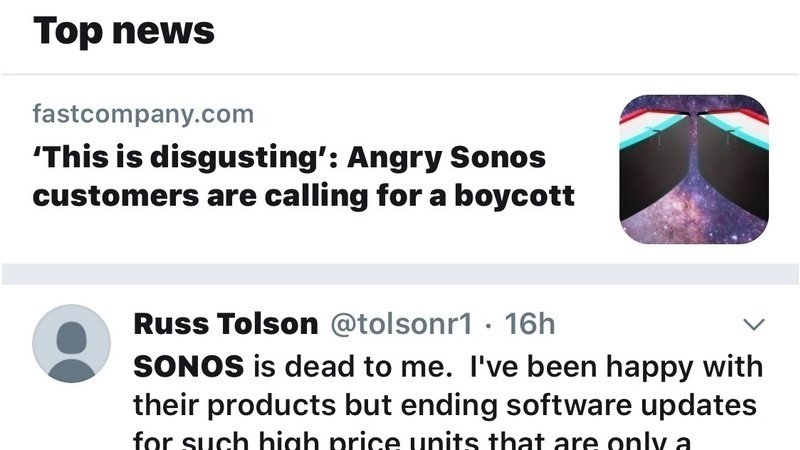Viewport: 800px width, 450px height.
Task: Click the 16h tweet timestamp
Action: (529, 324)
